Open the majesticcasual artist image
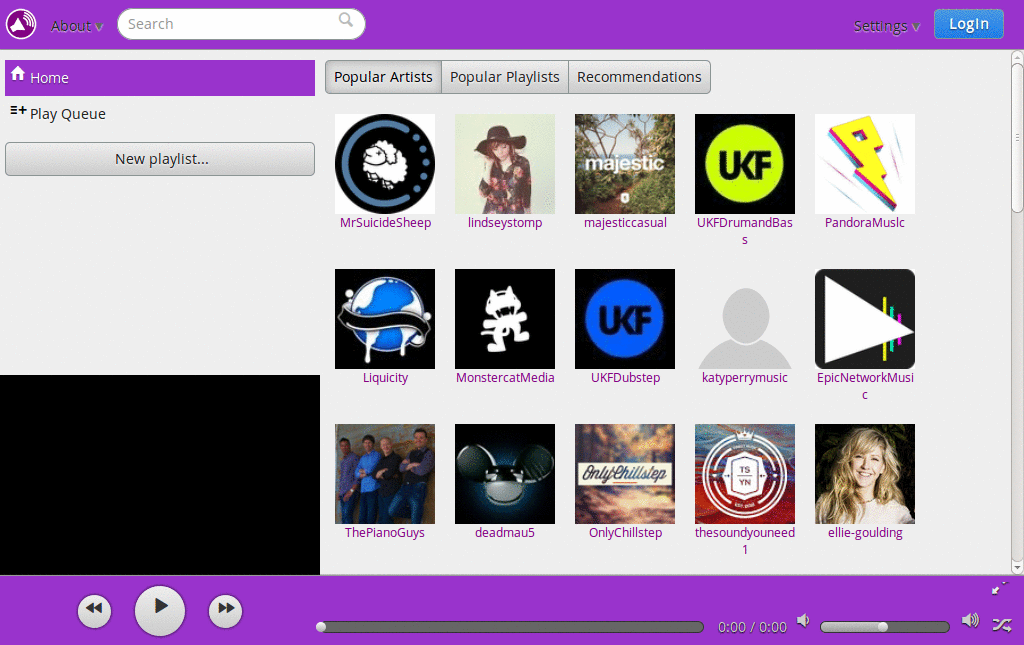Viewport: 1024px width, 645px height. coord(625,164)
